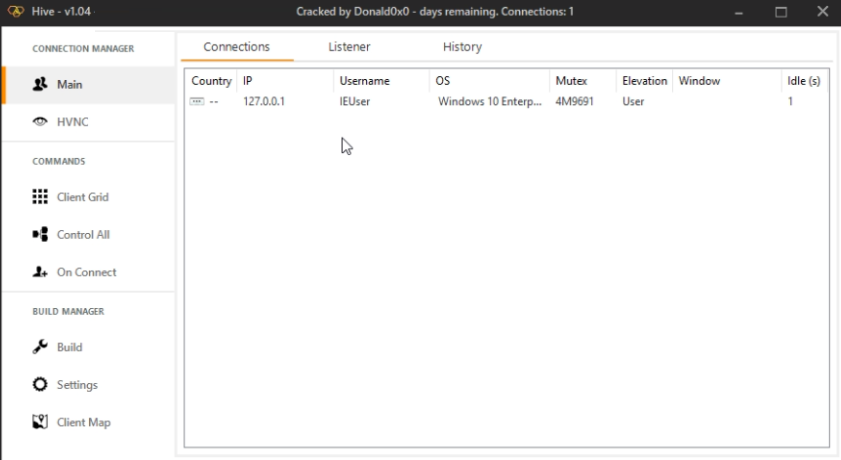
Task: Open the On Connect user icon
Action: 40,272
